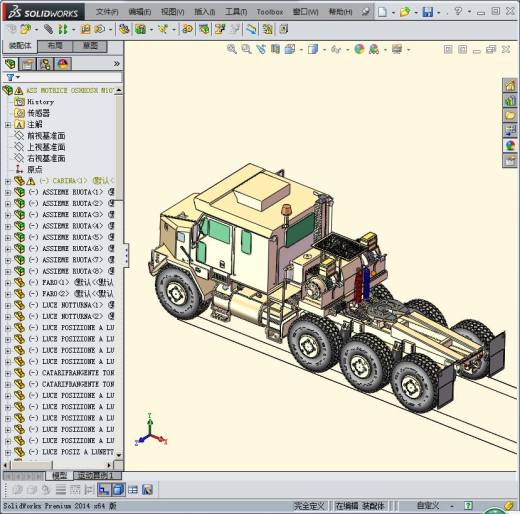Click the Edit Appearance icon in view toolbar
Screen dimensions: 520x514
359,49
